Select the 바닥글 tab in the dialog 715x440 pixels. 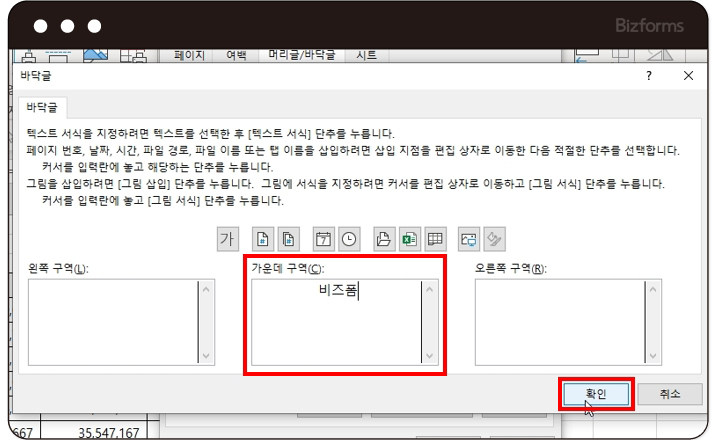tap(42, 108)
